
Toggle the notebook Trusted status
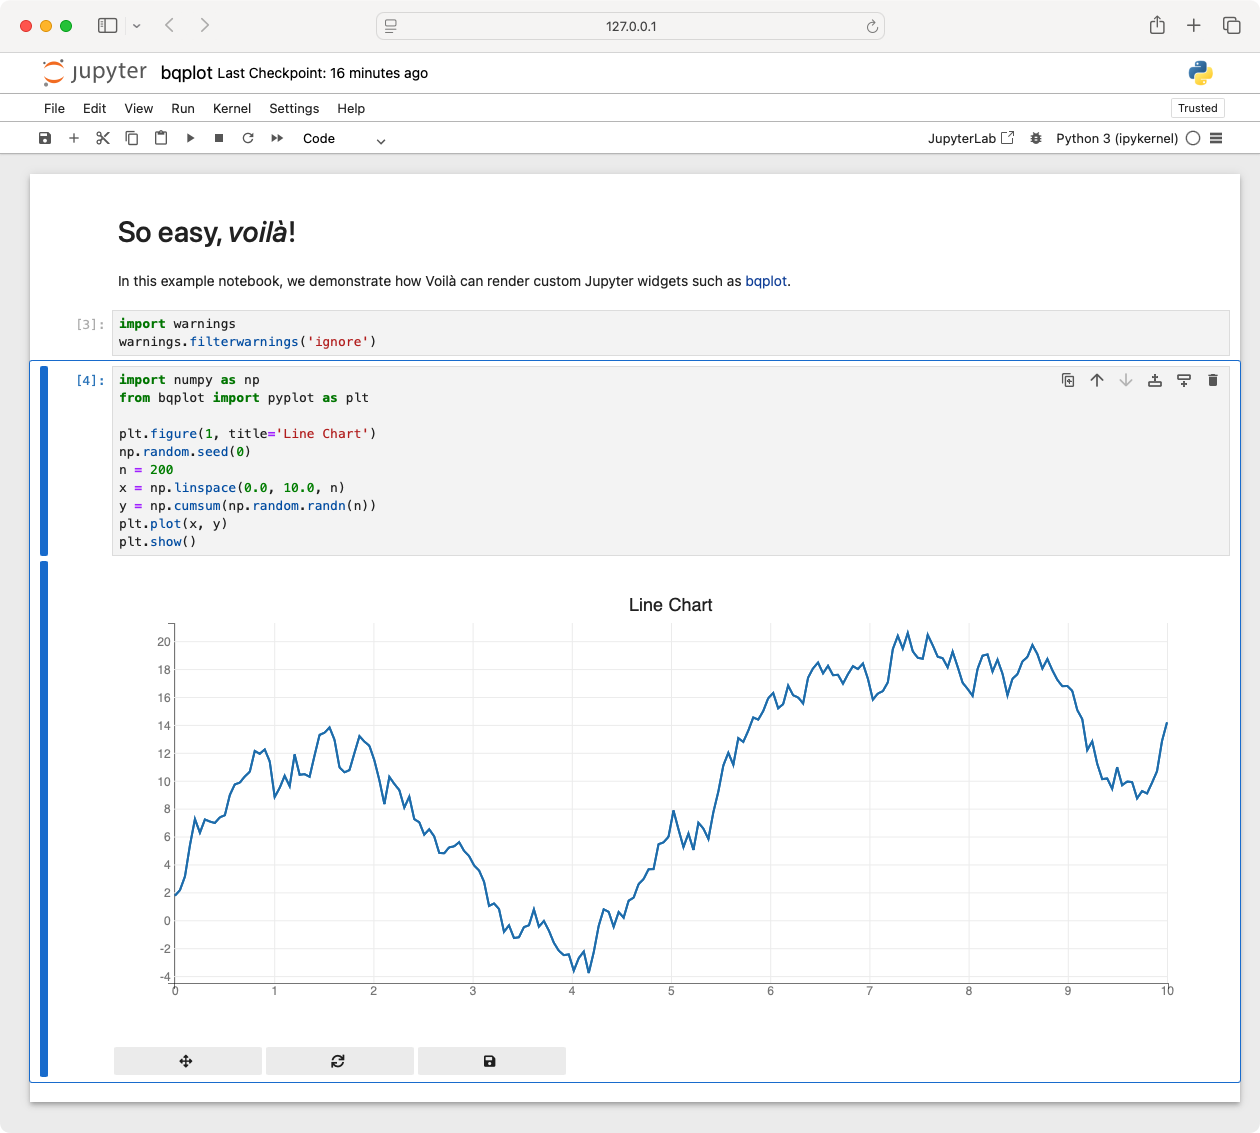coord(1197,108)
